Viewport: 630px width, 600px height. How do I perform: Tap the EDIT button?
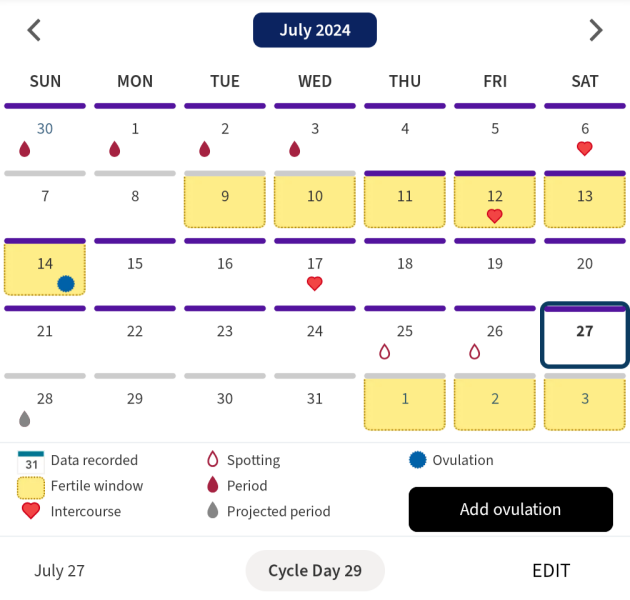(551, 571)
